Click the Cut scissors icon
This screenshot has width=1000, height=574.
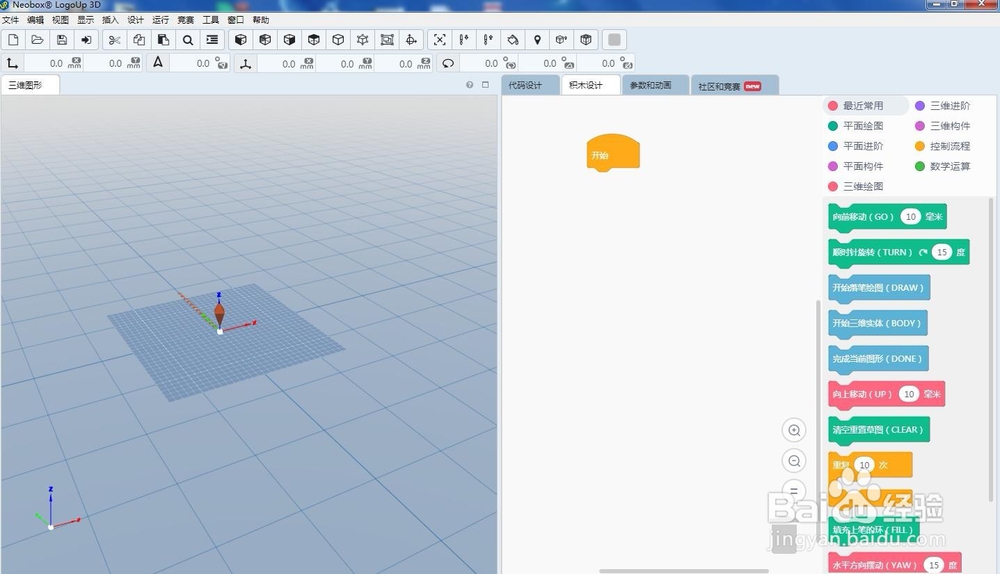[x=114, y=40]
